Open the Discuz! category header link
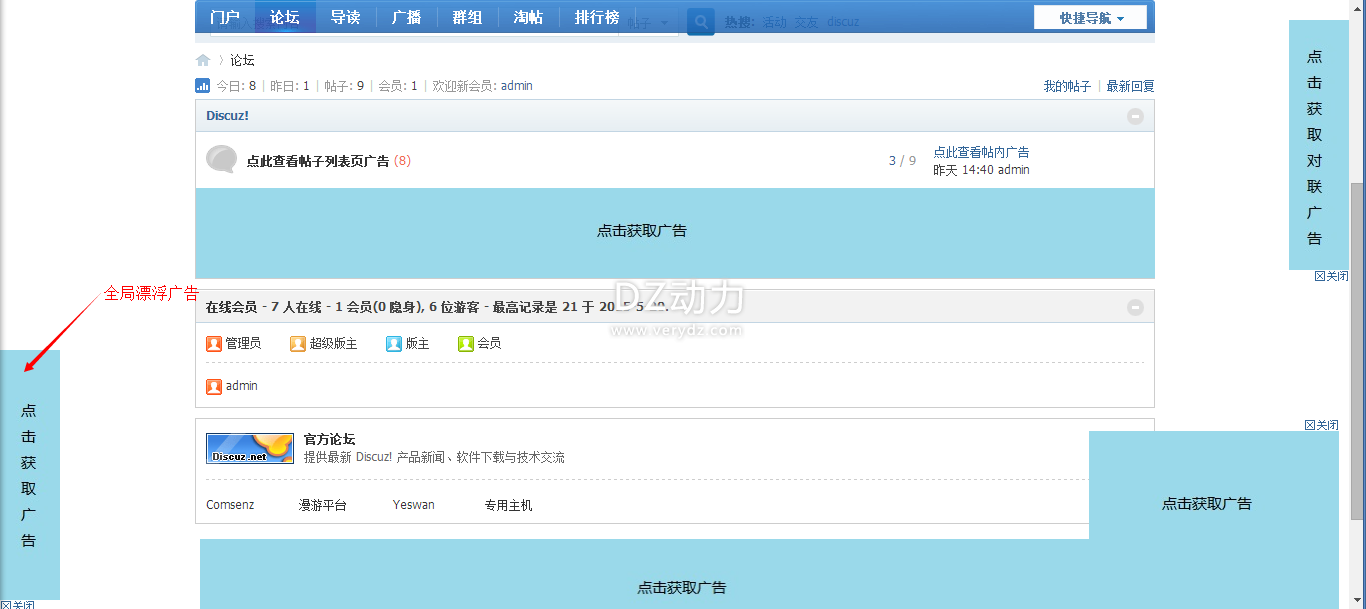Screen dimensions: 1366x609 [x=227, y=115]
